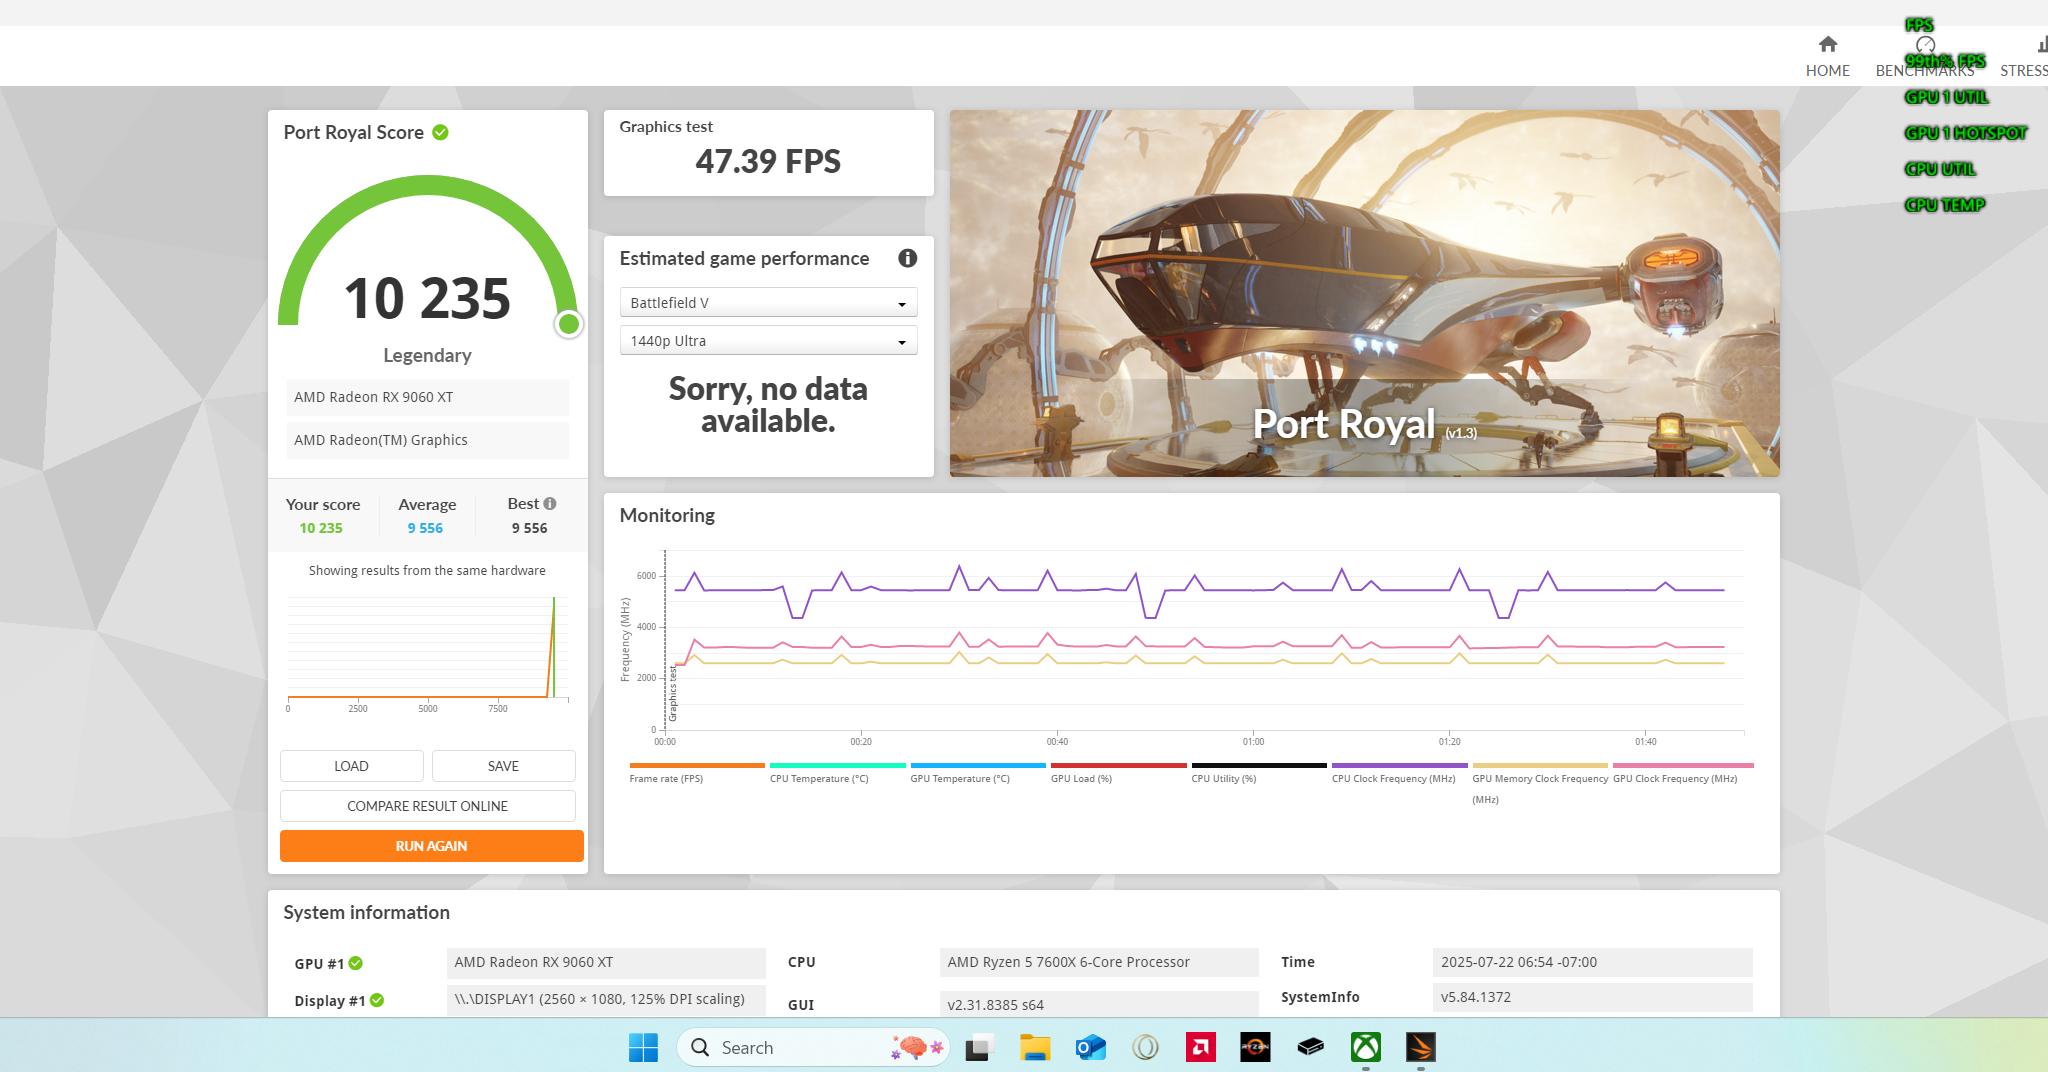Click the green validation check beside Port Royal Score

coord(440,132)
